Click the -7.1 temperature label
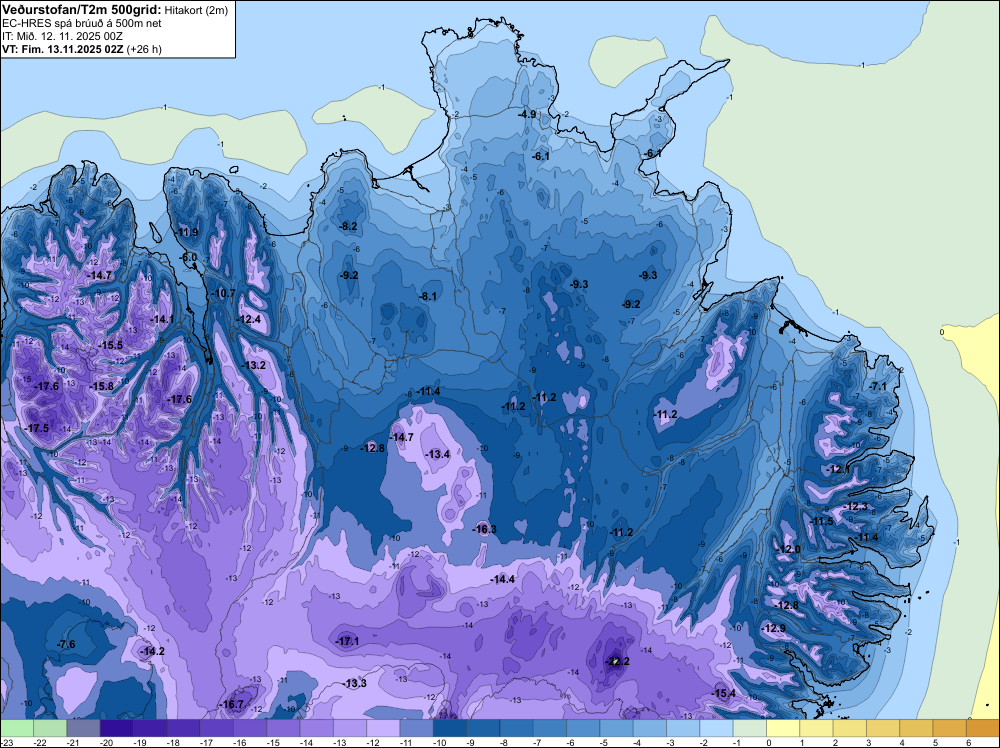This screenshot has height=748, width=1000. tap(878, 386)
